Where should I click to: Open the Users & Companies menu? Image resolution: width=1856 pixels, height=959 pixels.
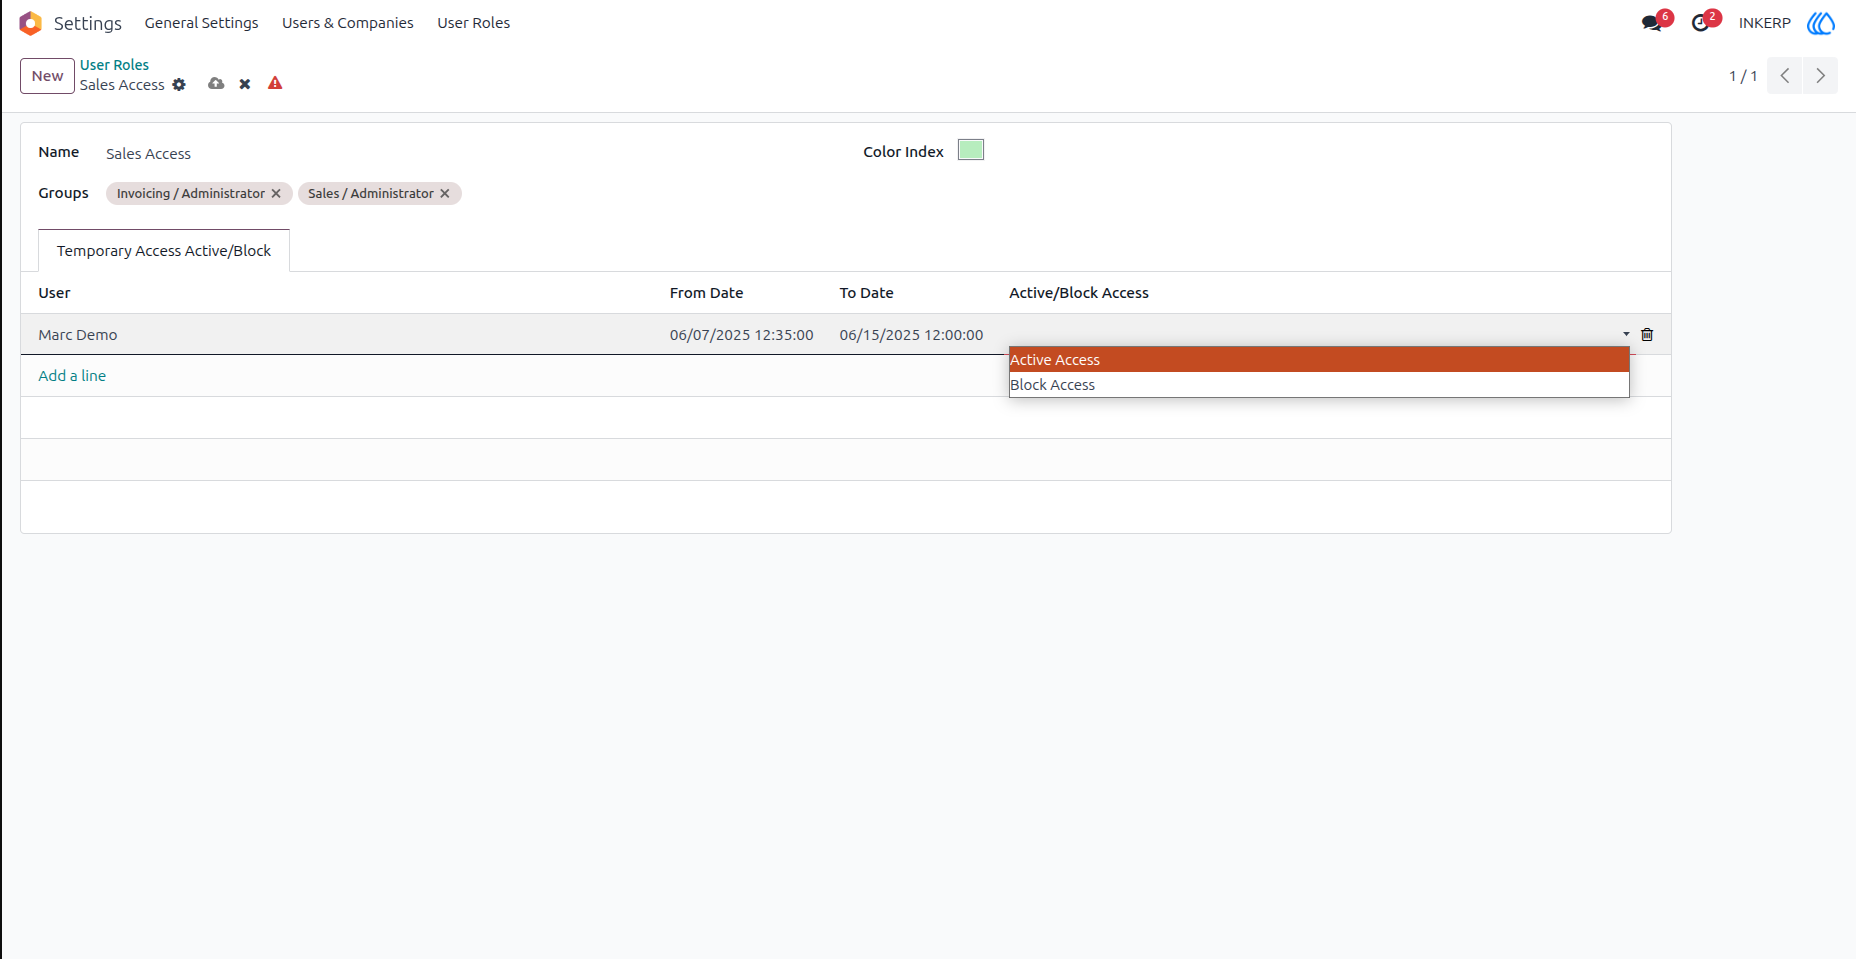348,23
